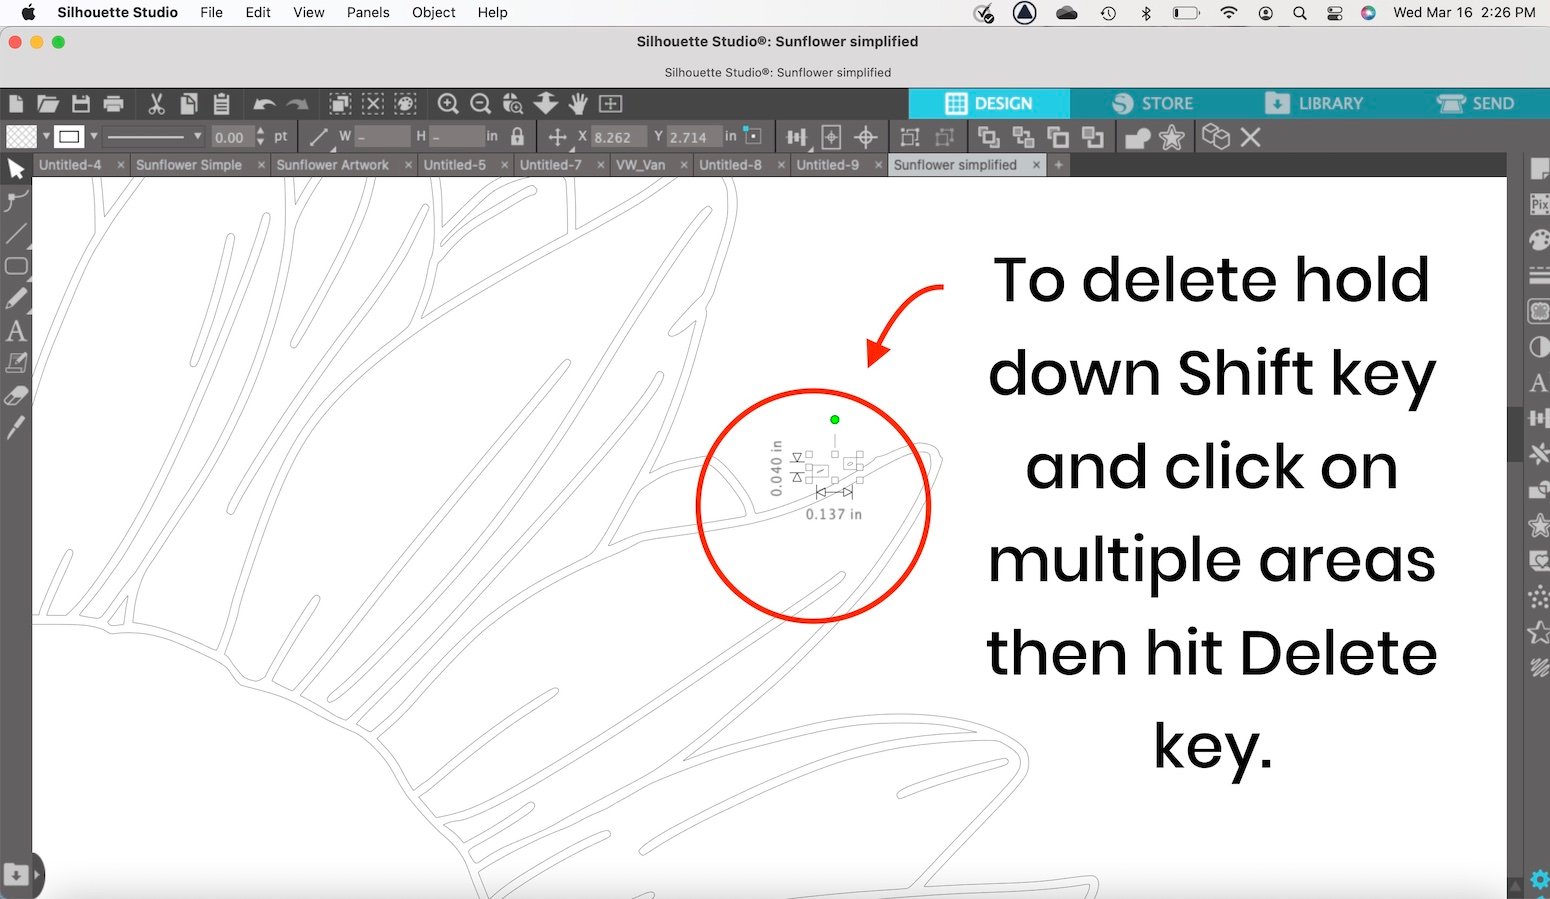The height and width of the screenshot is (899, 1550).
Task: Select the Text tool in left toolbar
Action: tap(16, 331)
